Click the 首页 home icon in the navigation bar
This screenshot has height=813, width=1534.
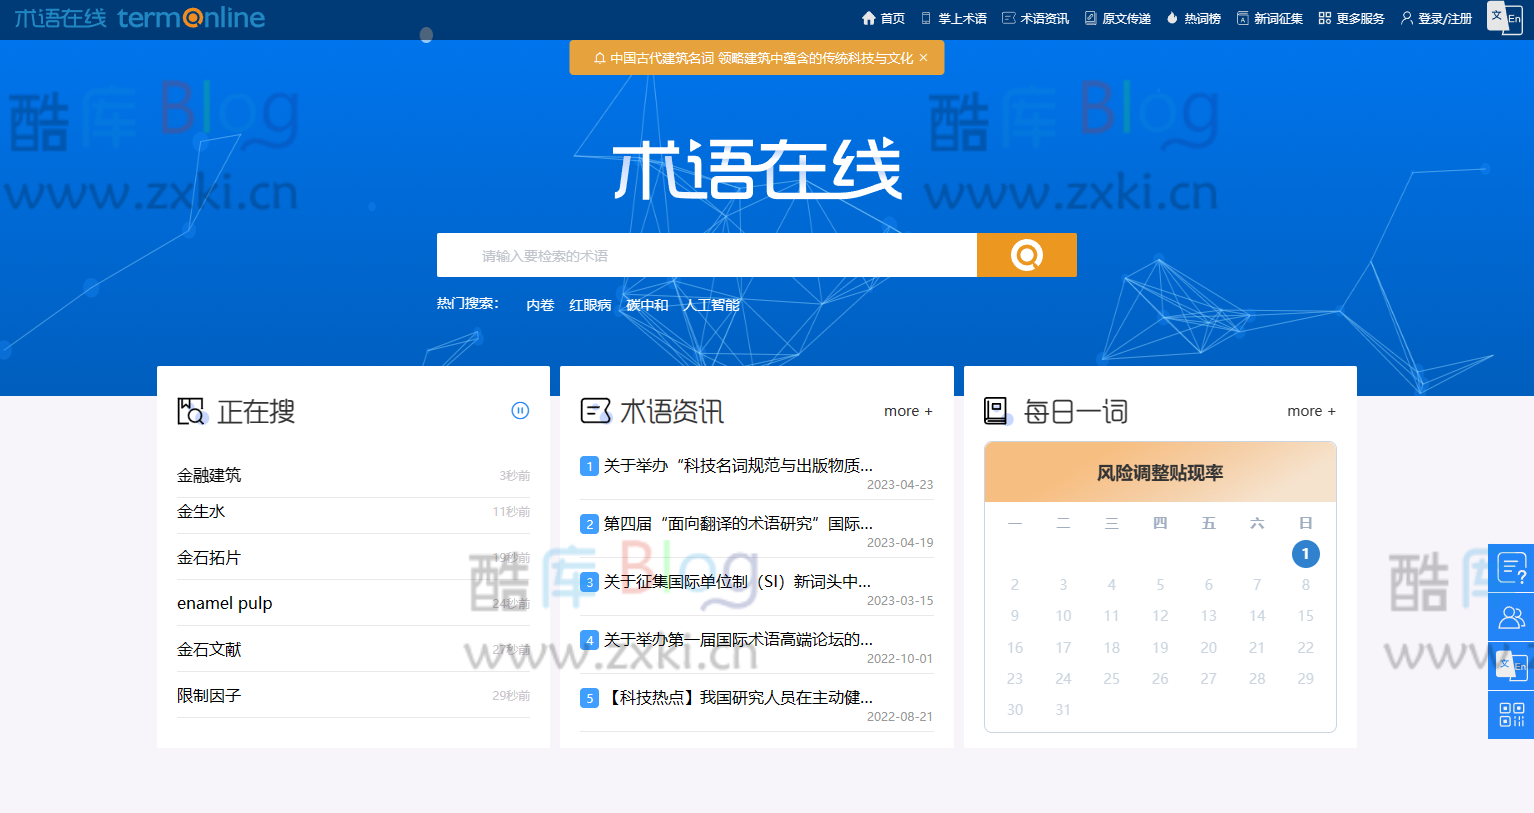(x=869, y=17)
